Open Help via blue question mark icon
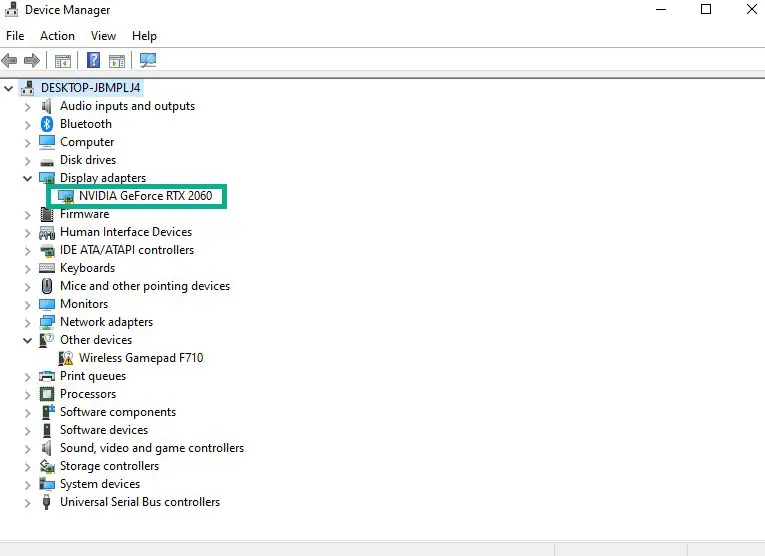 [x=93, y=60]
